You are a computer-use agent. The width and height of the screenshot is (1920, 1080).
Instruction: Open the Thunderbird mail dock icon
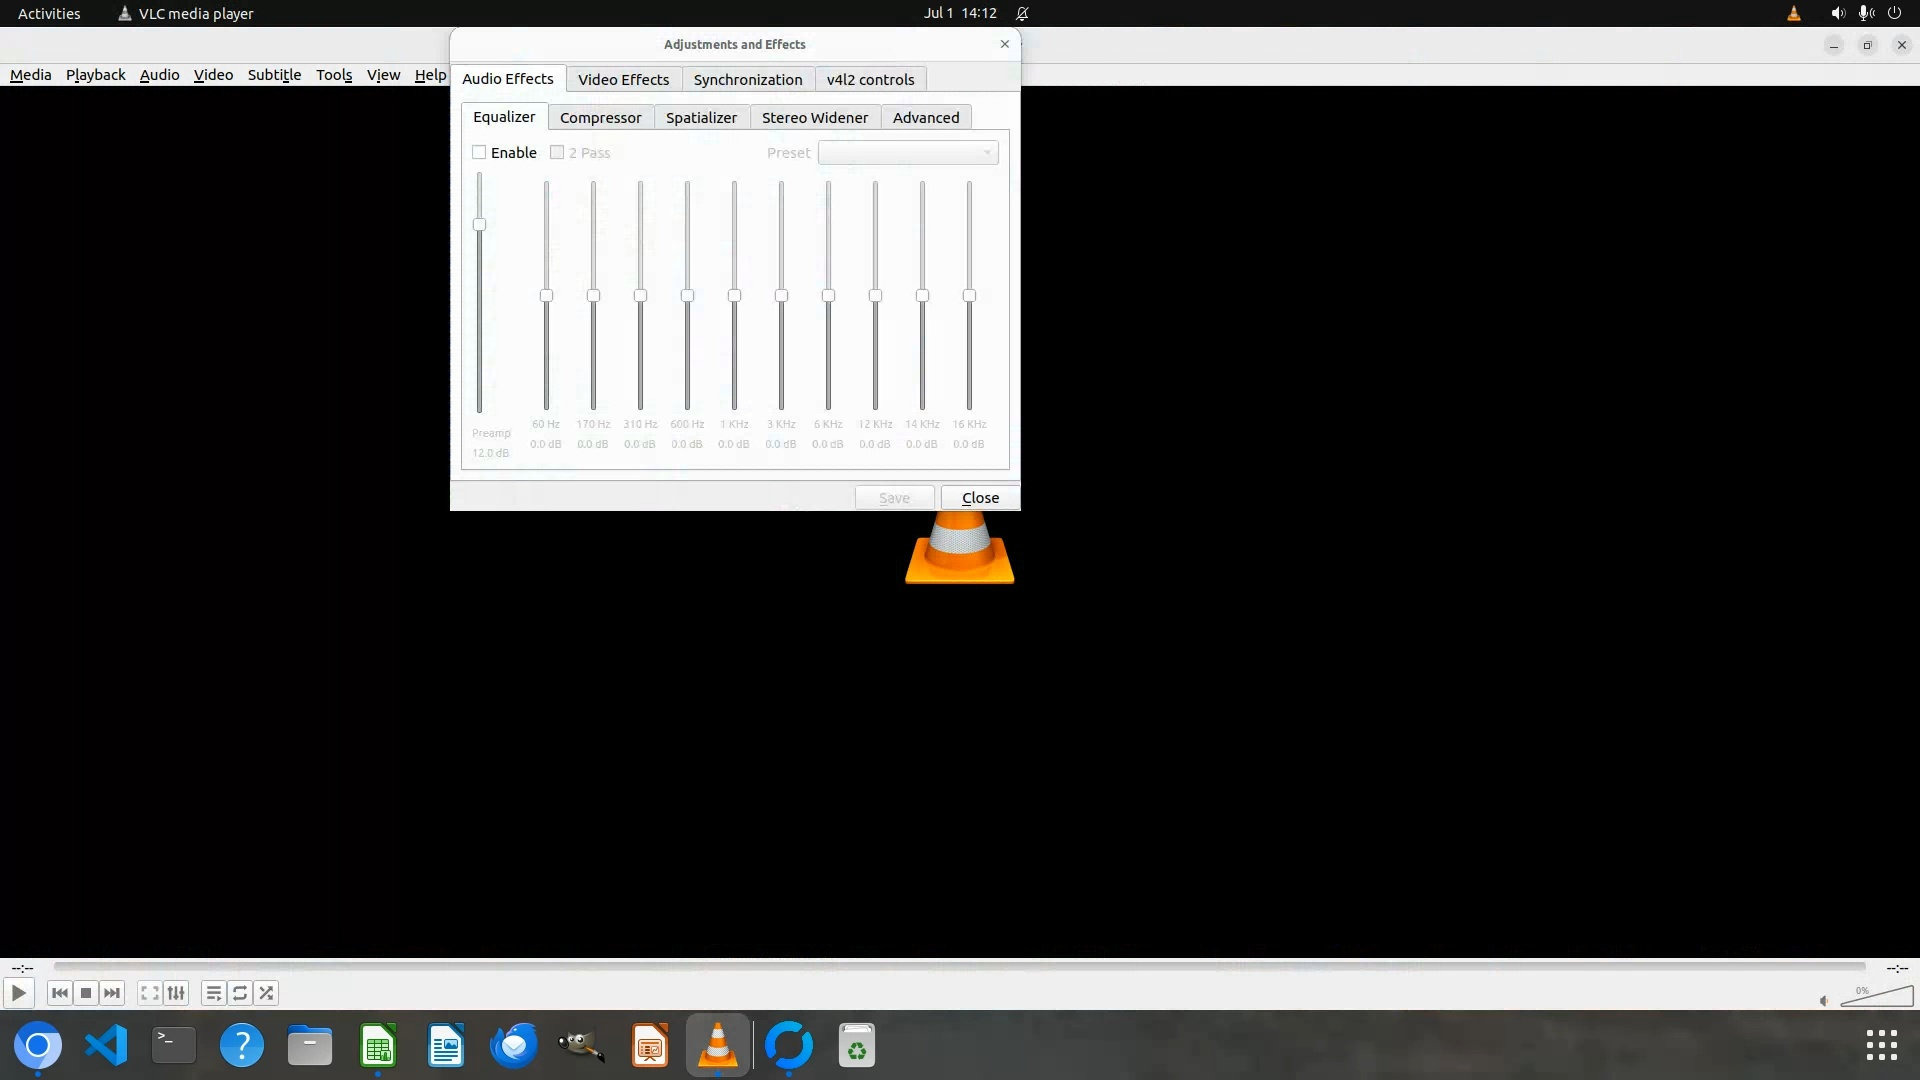(x=514, y=1046)
